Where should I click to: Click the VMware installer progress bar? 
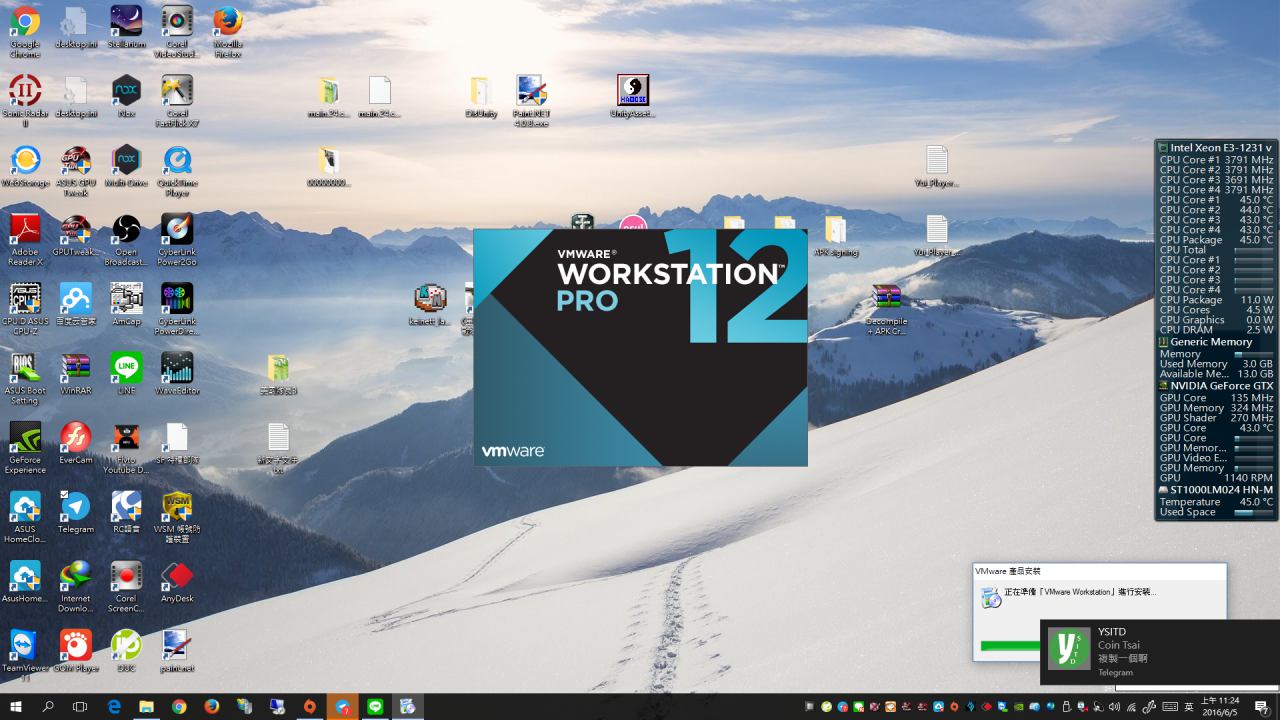[1010, 646]
